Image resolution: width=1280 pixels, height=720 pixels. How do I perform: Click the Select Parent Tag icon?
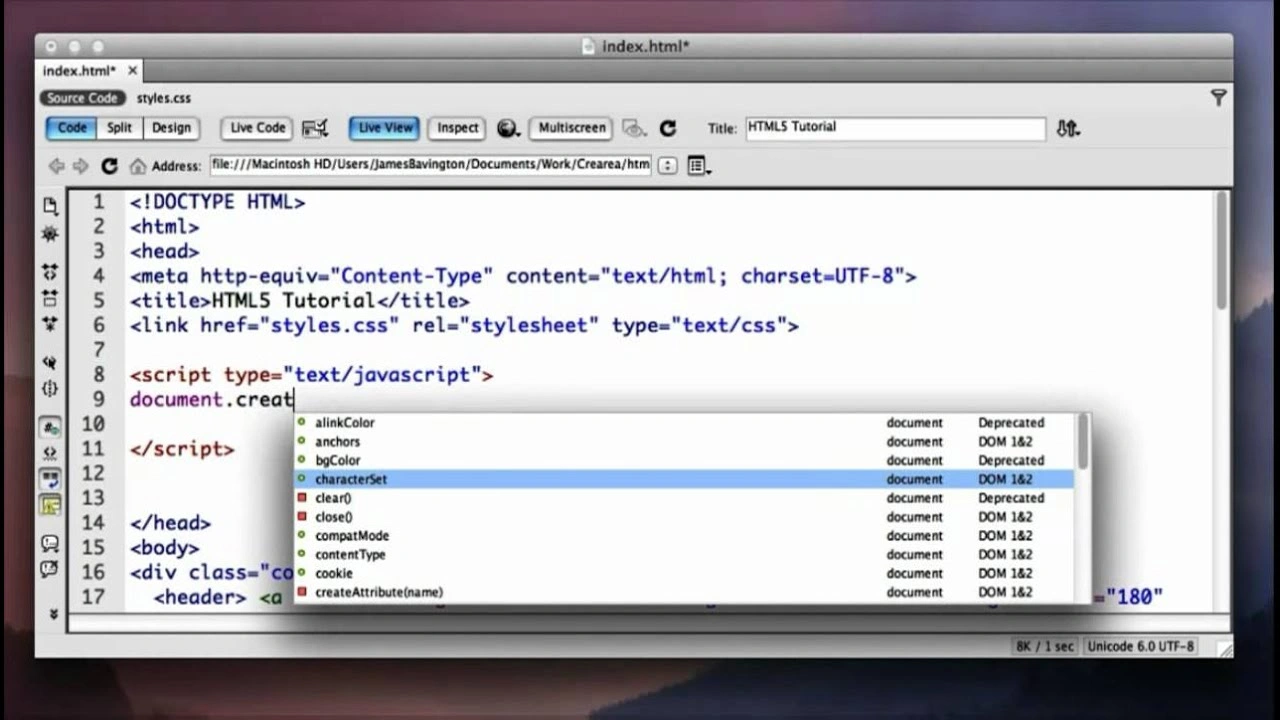coord(50,362)
